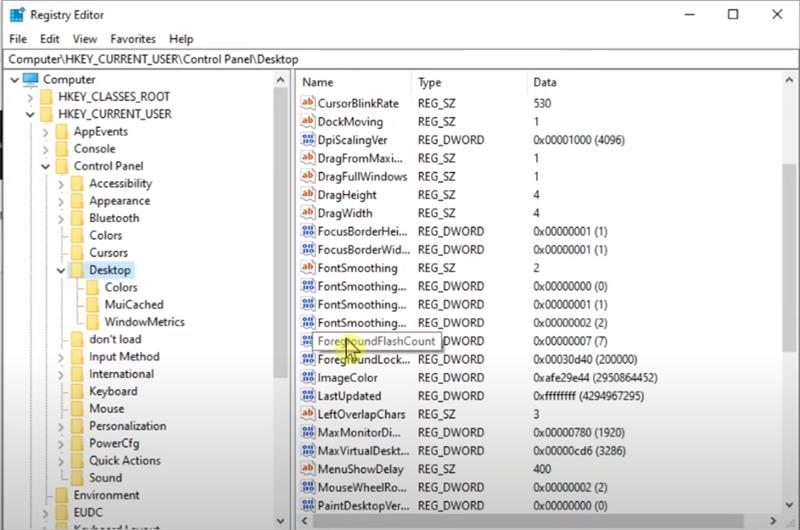
Task: Click the values list horizontal scrollbar thumb
Action: coord(528,521)
